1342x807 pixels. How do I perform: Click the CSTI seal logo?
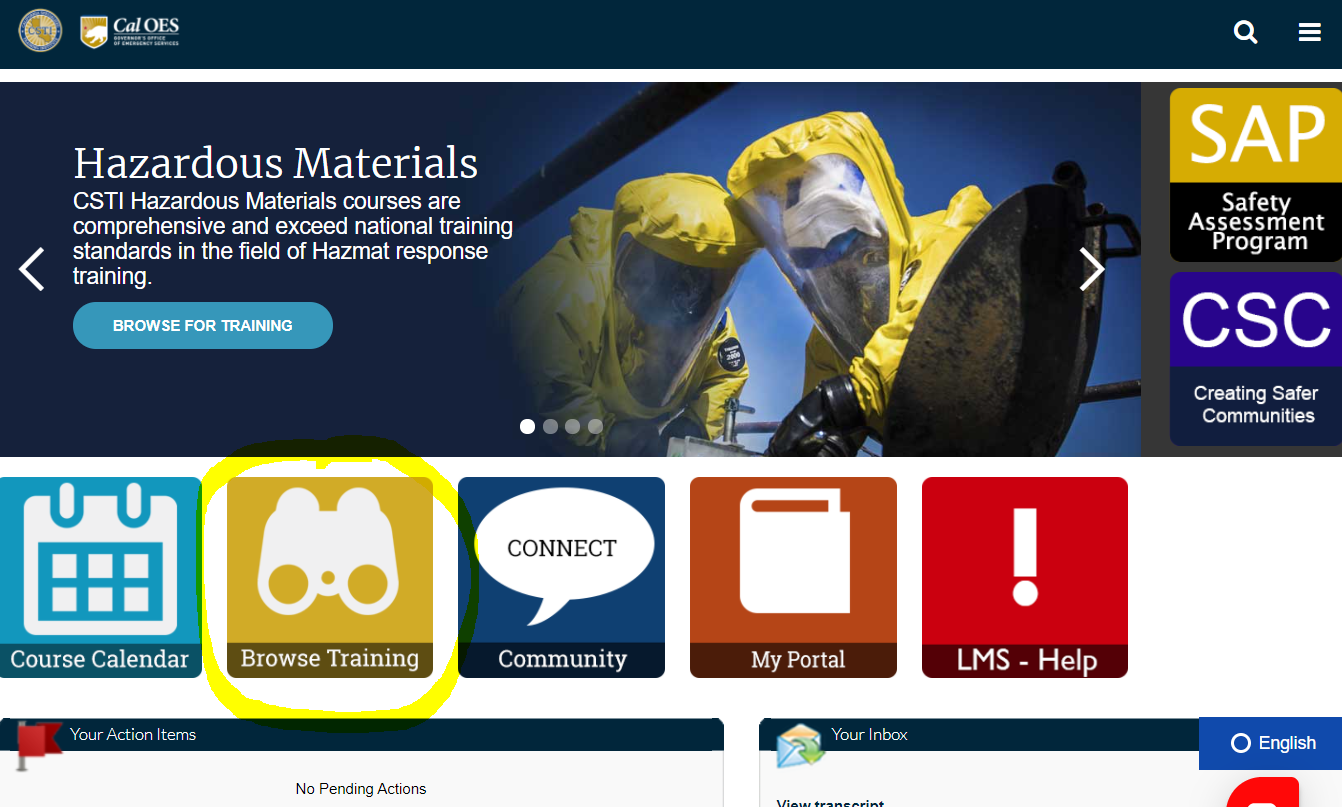click(x=39, y=31)
